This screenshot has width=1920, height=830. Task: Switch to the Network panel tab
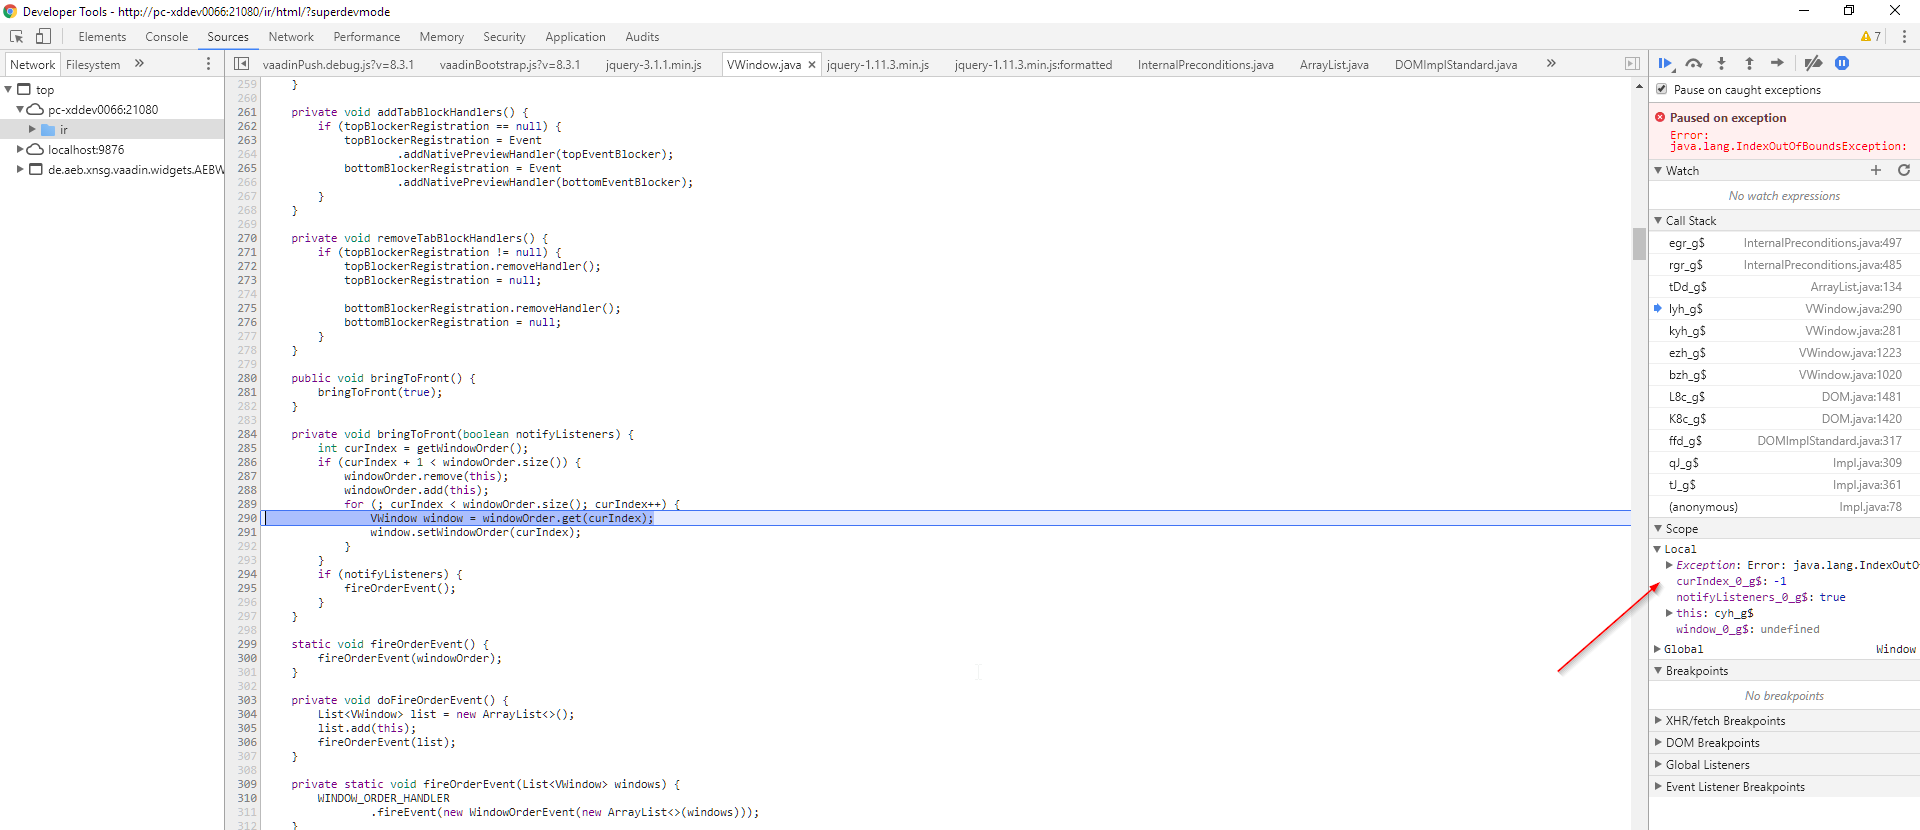[291, 37]
